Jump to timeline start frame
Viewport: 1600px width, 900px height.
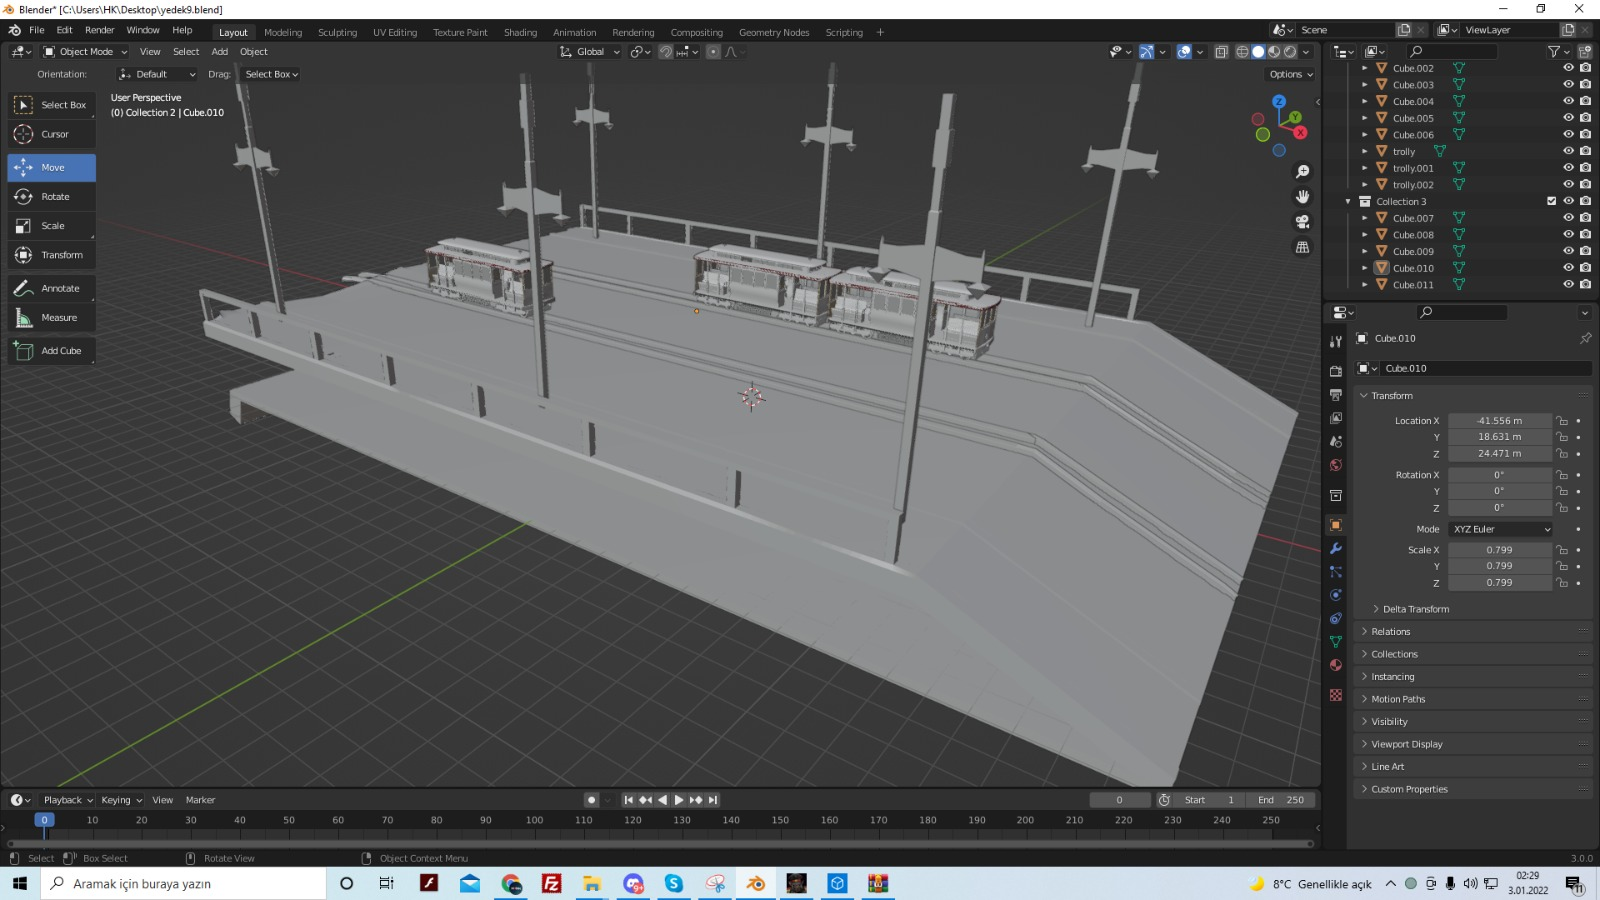628,800
